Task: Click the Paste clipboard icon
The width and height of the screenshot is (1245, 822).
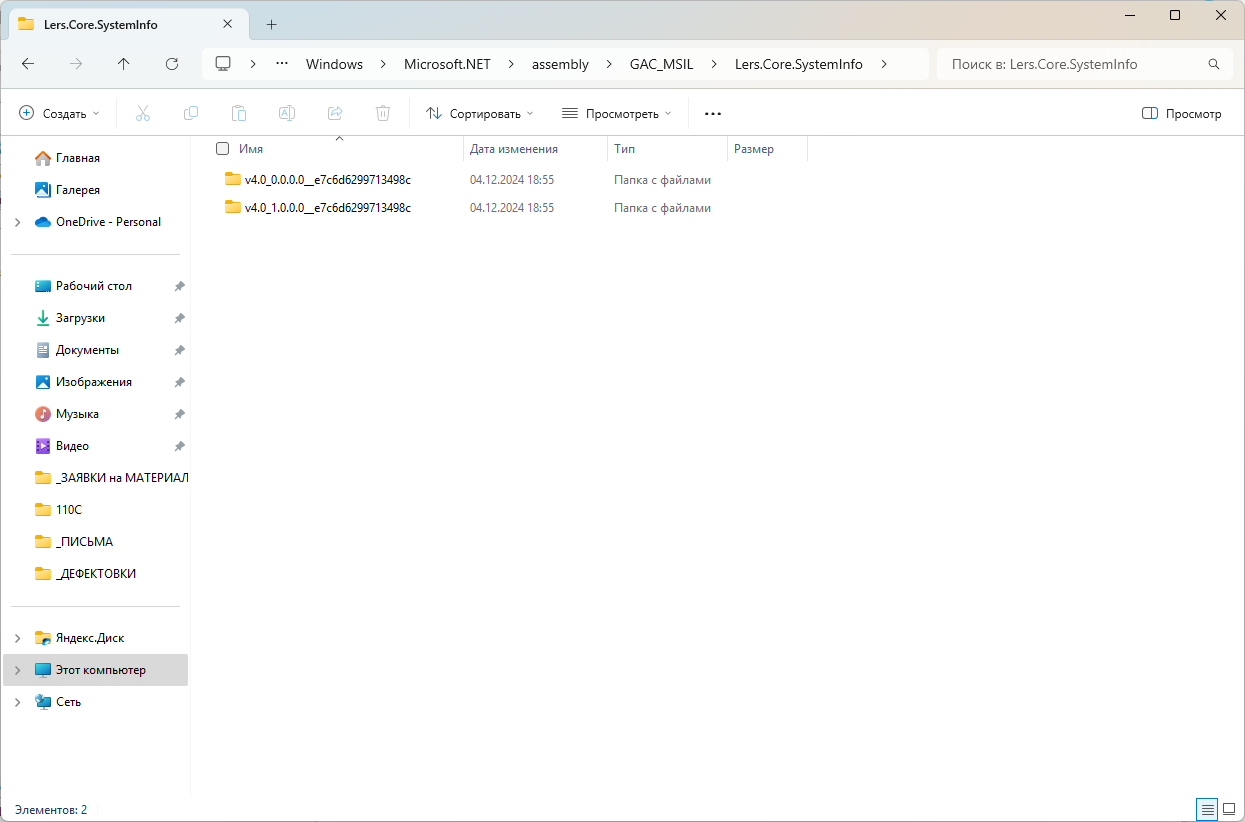Action: coord(238,114)
